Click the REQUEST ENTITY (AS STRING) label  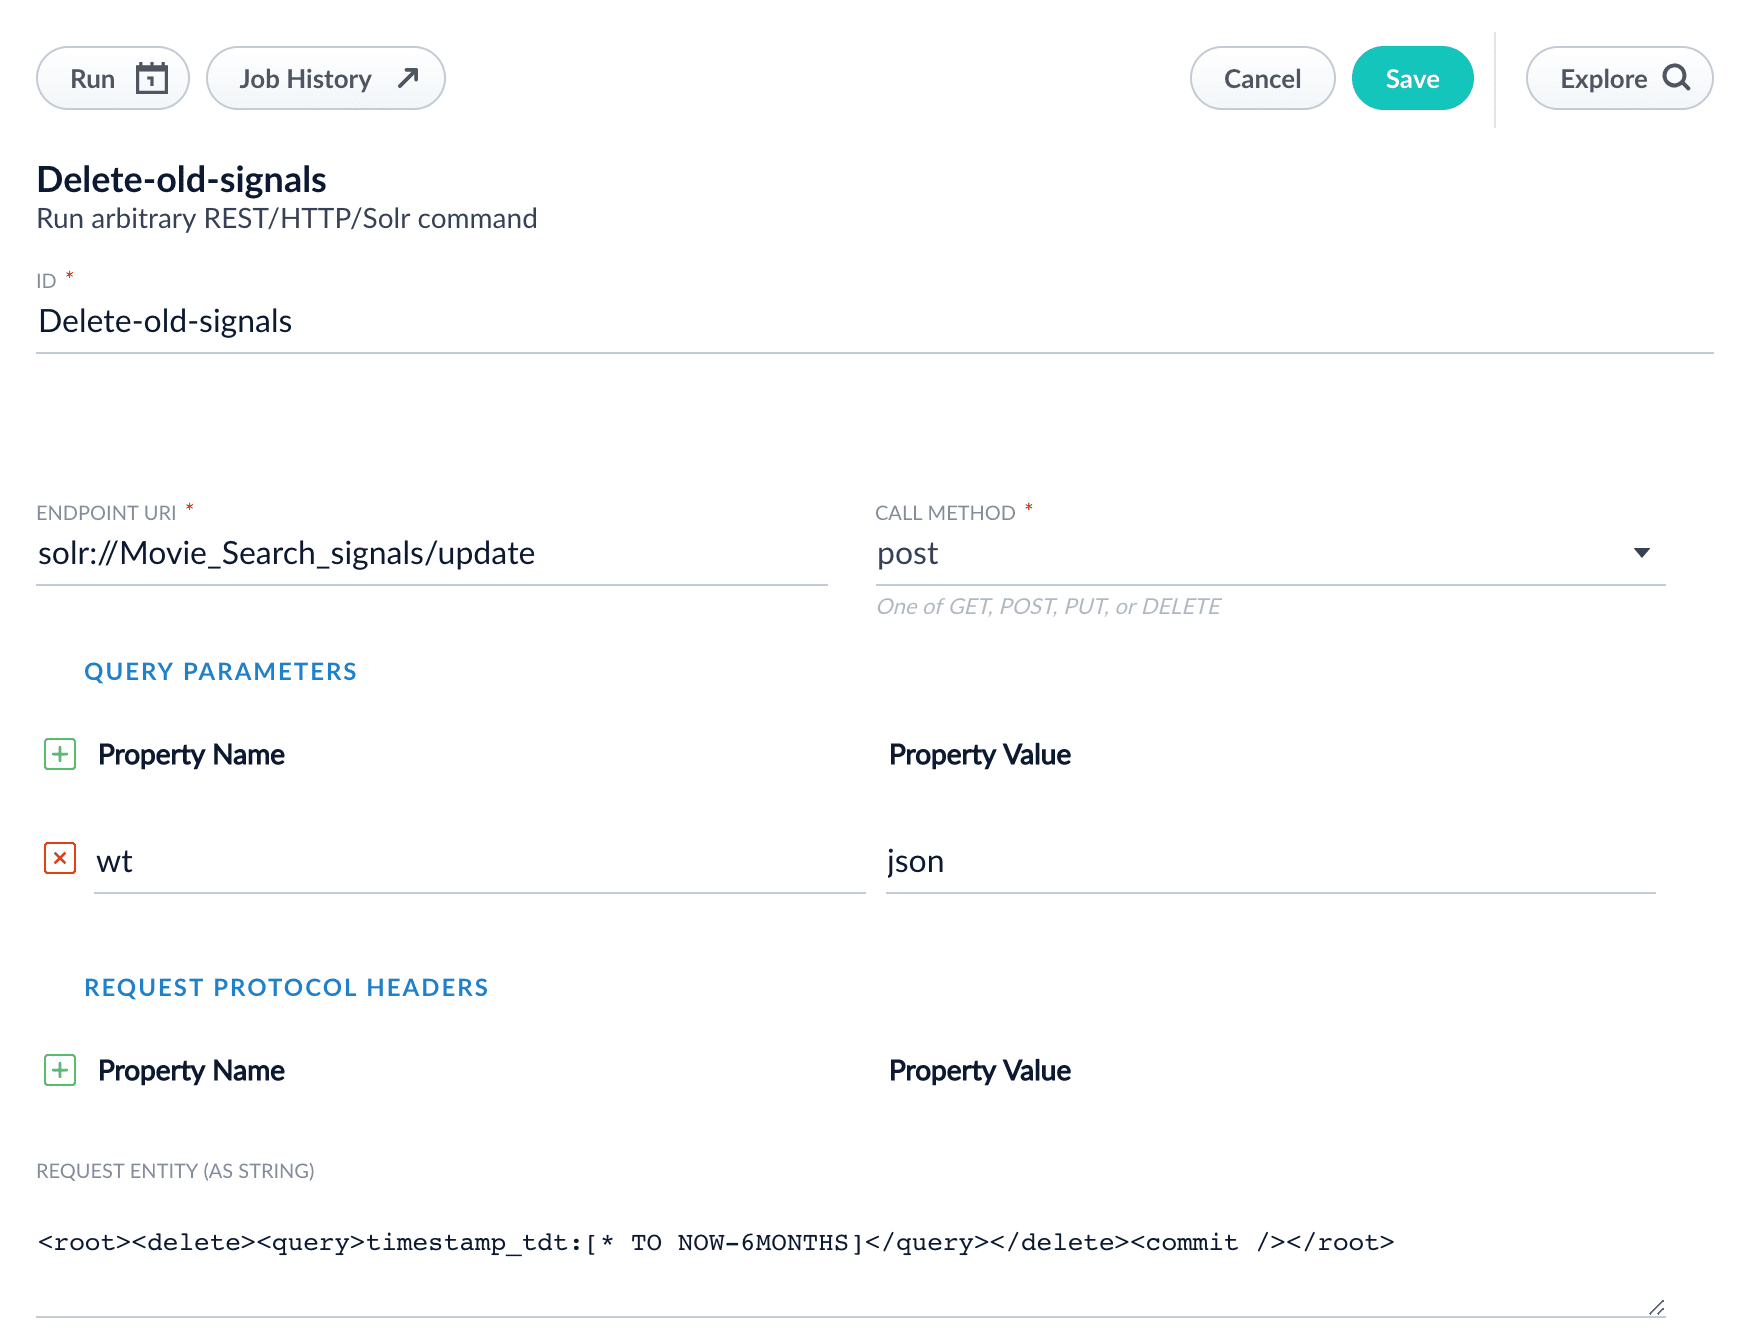[x=175, y=1171]
